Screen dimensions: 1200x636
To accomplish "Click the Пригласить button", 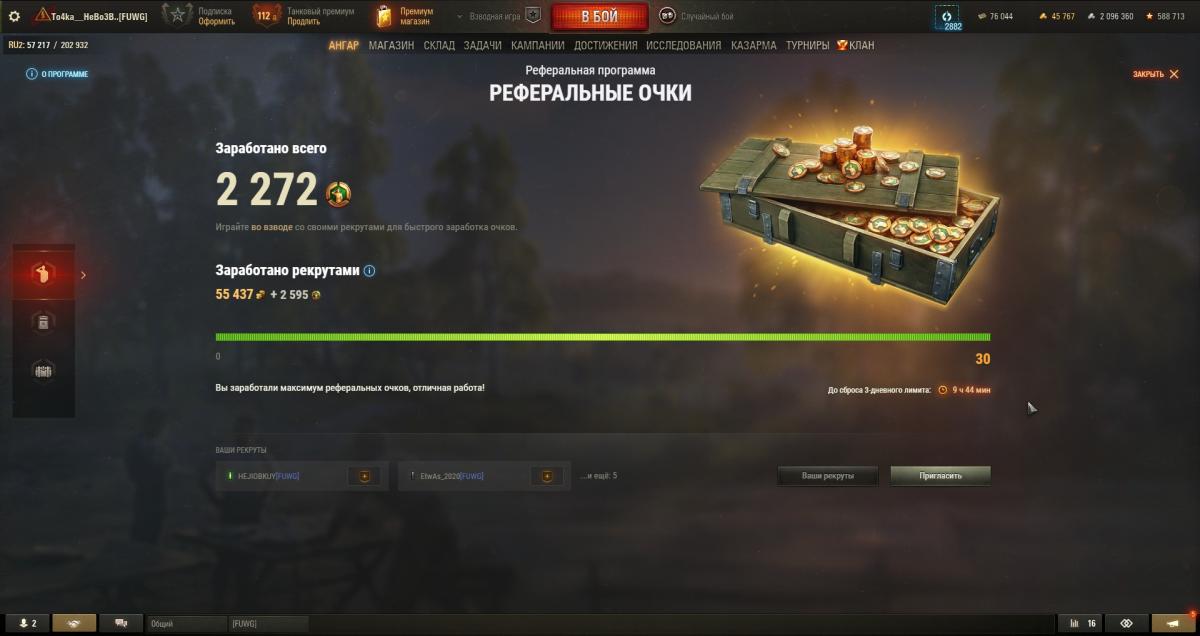I will [x=941, y=476].
